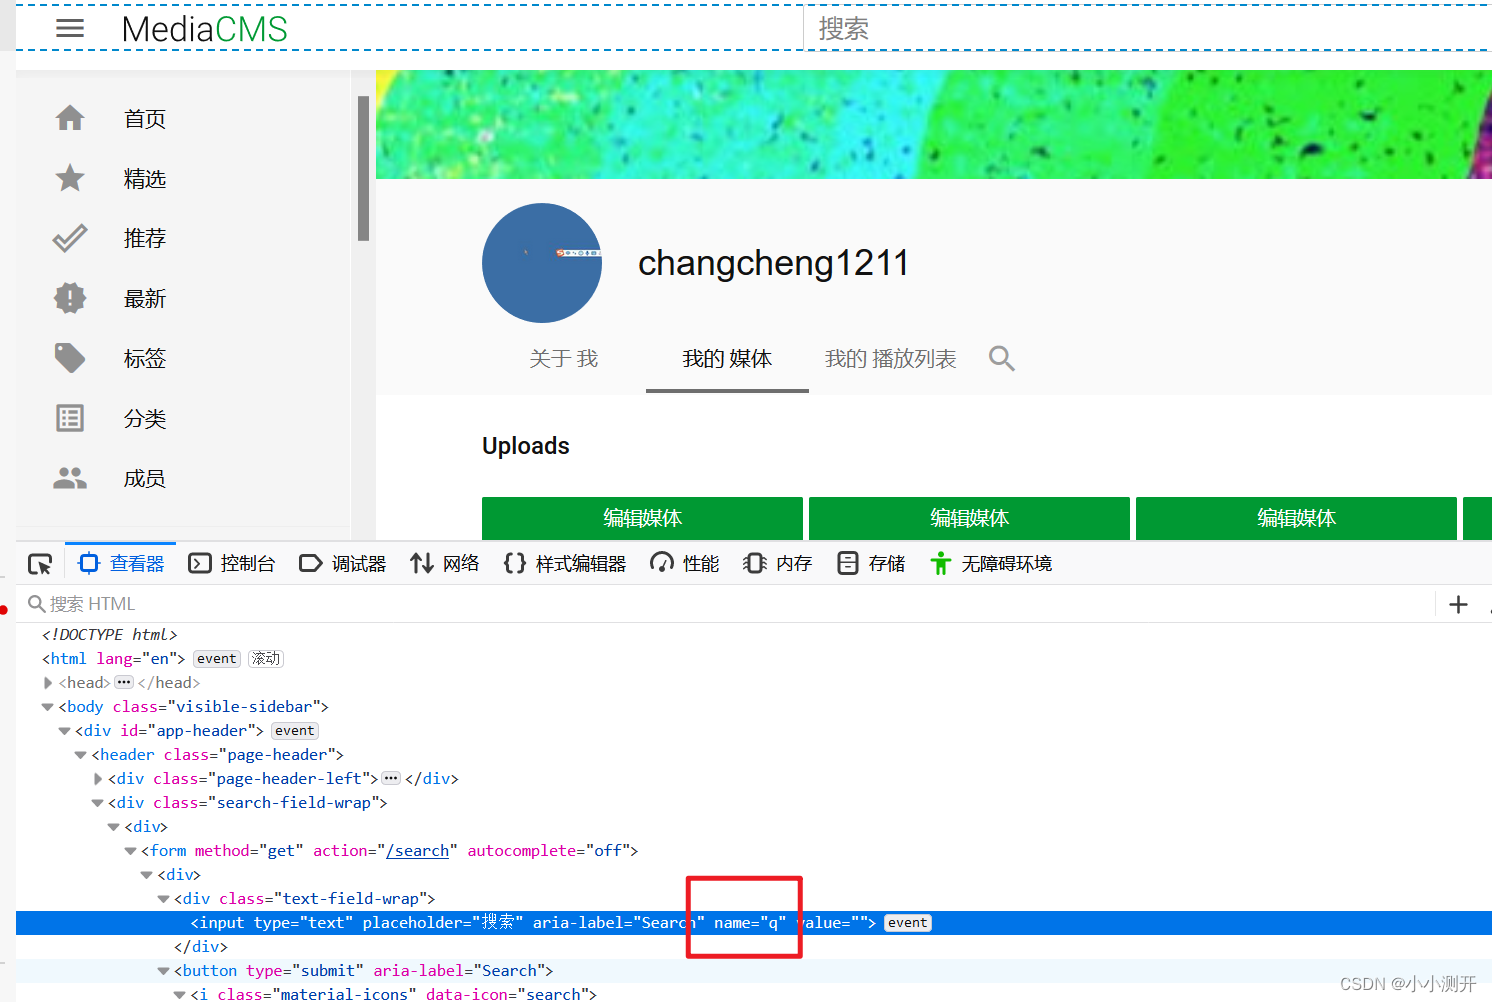
Task: Click the first 编辑媒体 button
Action: (642, 518)
